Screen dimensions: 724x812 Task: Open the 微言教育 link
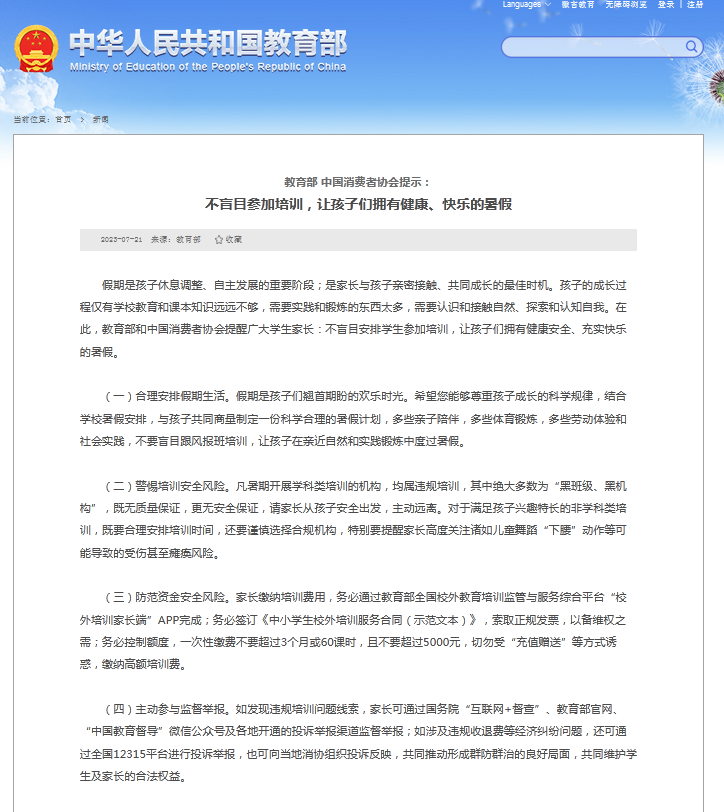click(x=577, y=5)
